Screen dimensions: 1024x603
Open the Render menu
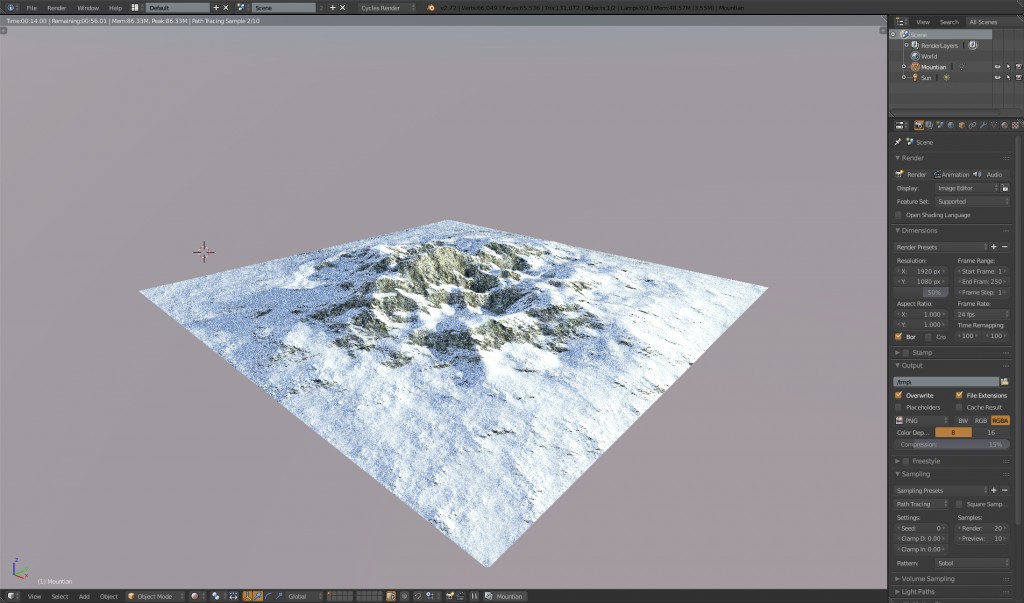pyautogui.click(x=55, y=7)
